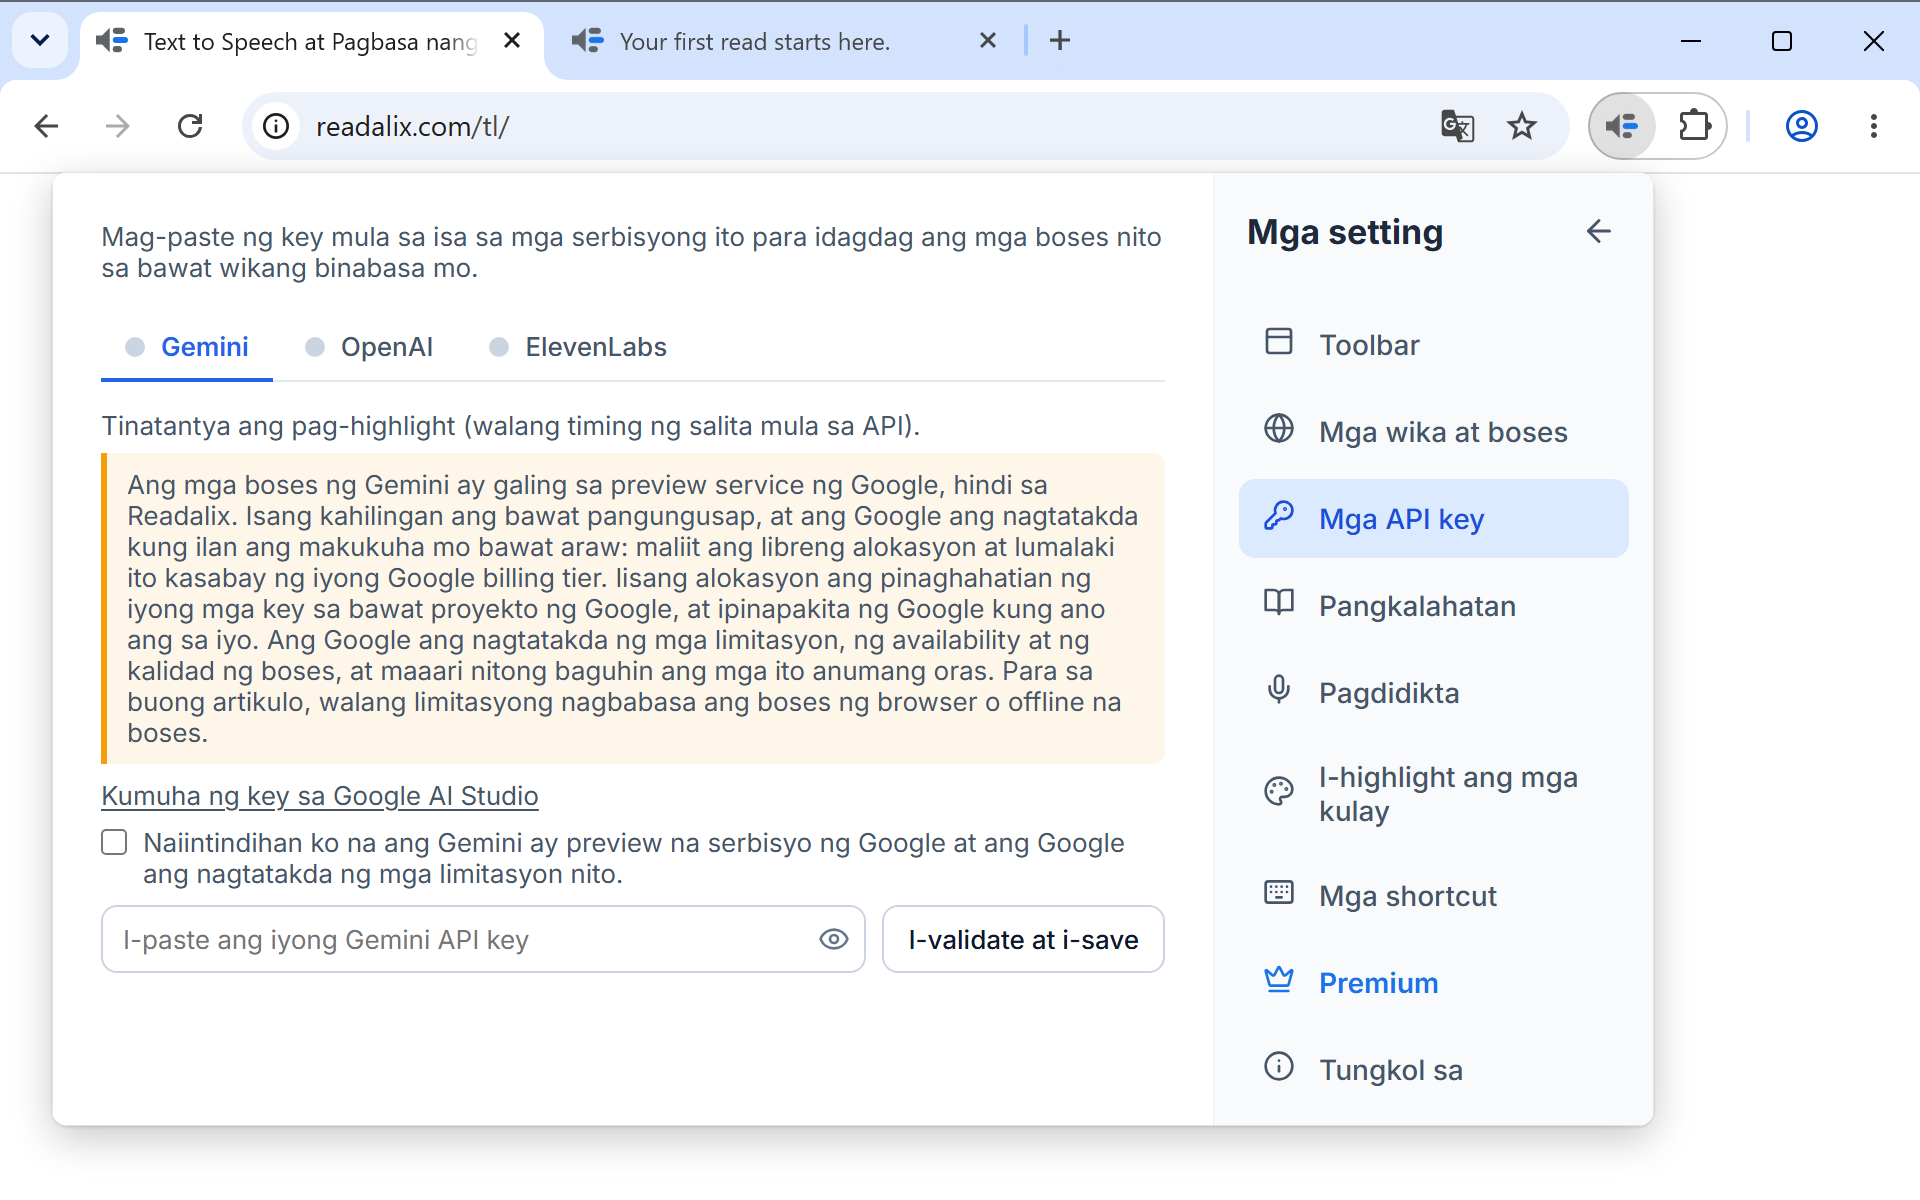Screen dimensions: 1920x1200
Task: Open the Pangkalahatan settings section
Action: pos(1433,606)
